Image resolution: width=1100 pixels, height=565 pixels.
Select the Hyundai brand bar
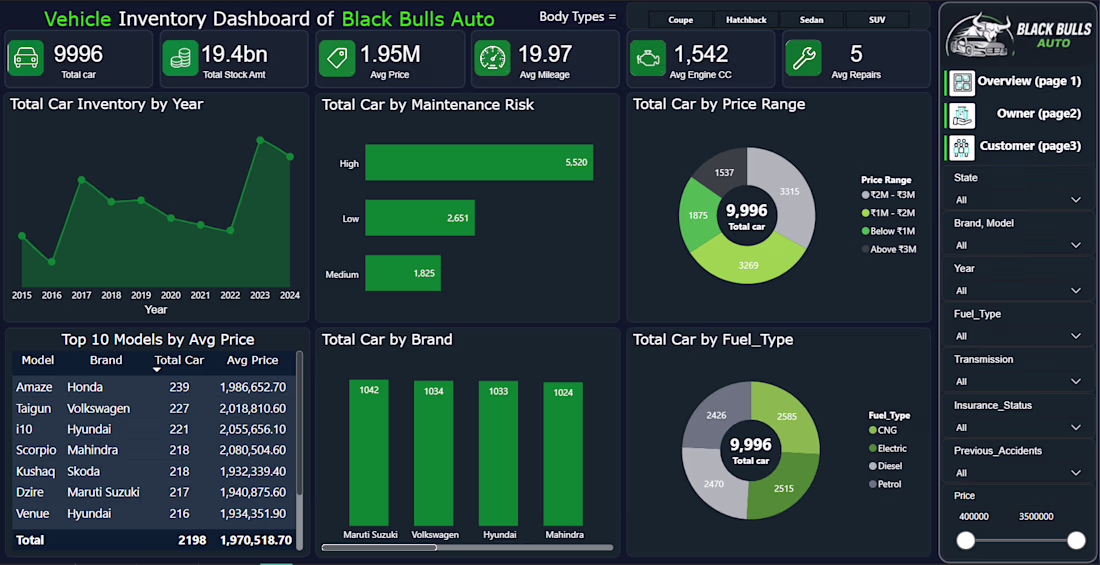(498, 454)
